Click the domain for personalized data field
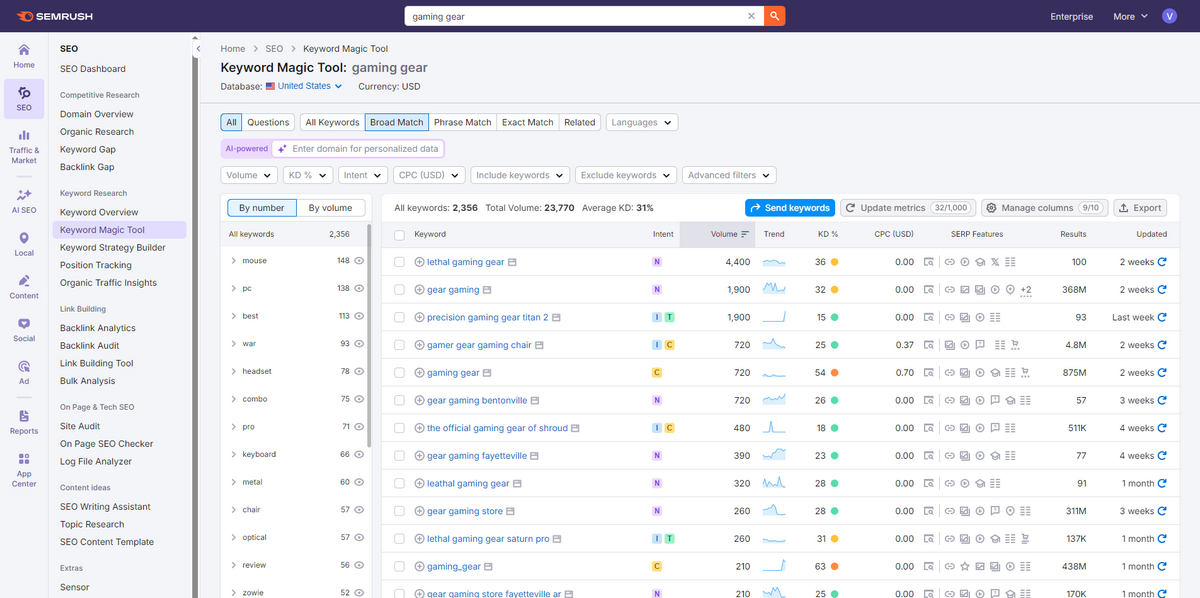1200x598 pixels. [357, 148]
